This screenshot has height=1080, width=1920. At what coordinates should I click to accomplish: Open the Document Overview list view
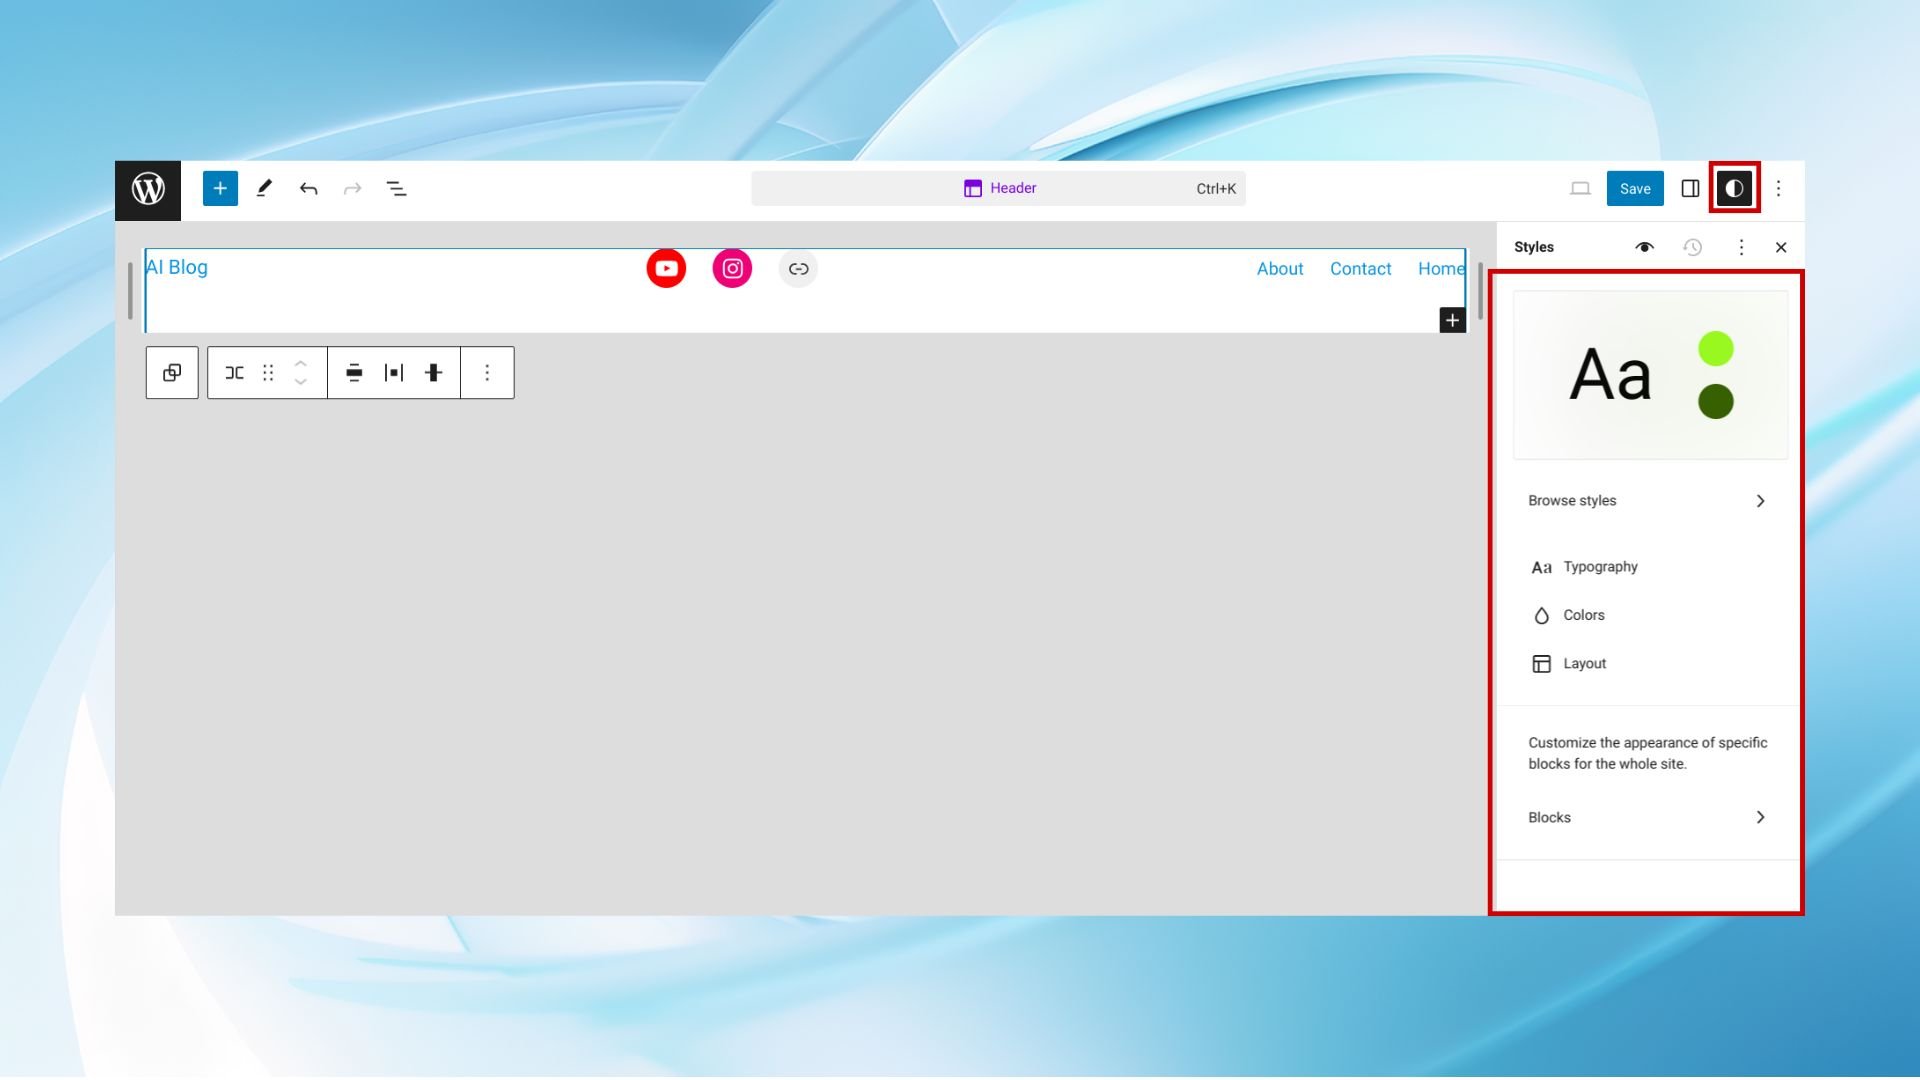pos(396,189)
